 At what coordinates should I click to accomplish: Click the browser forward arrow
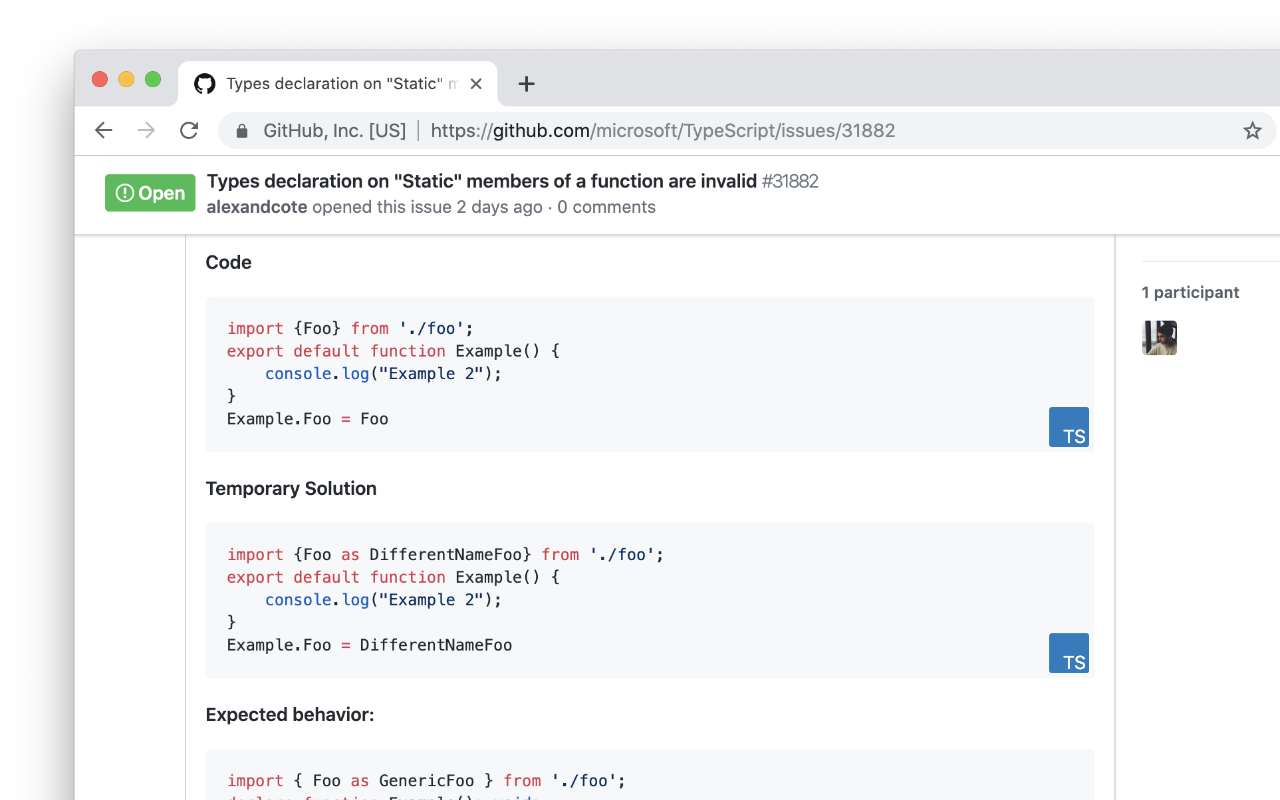tap(147, 130)
